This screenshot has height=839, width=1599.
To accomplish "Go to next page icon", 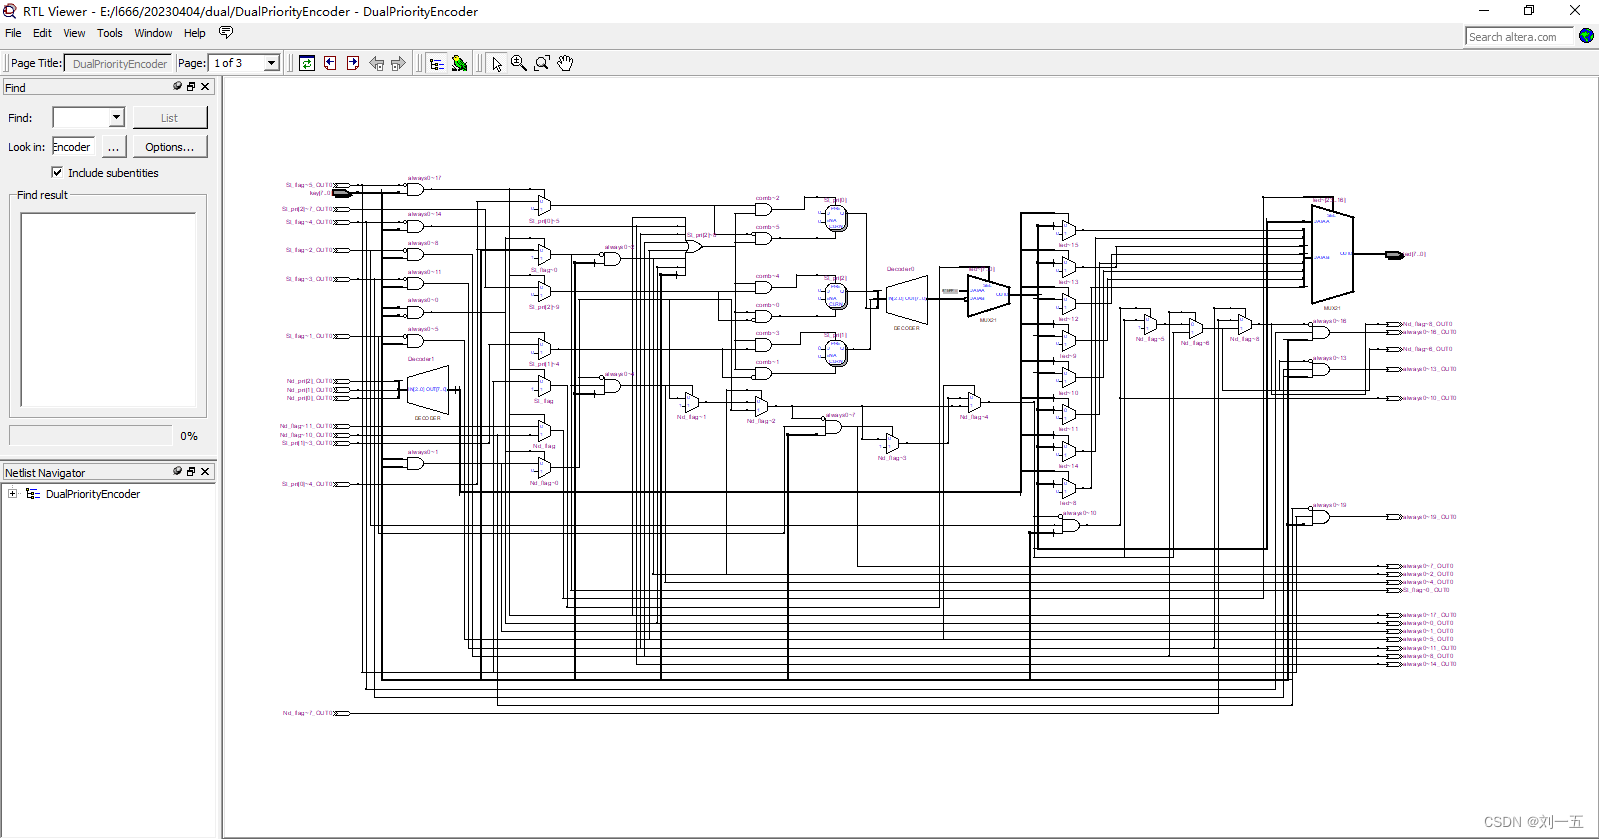I will tap(353, 63).
